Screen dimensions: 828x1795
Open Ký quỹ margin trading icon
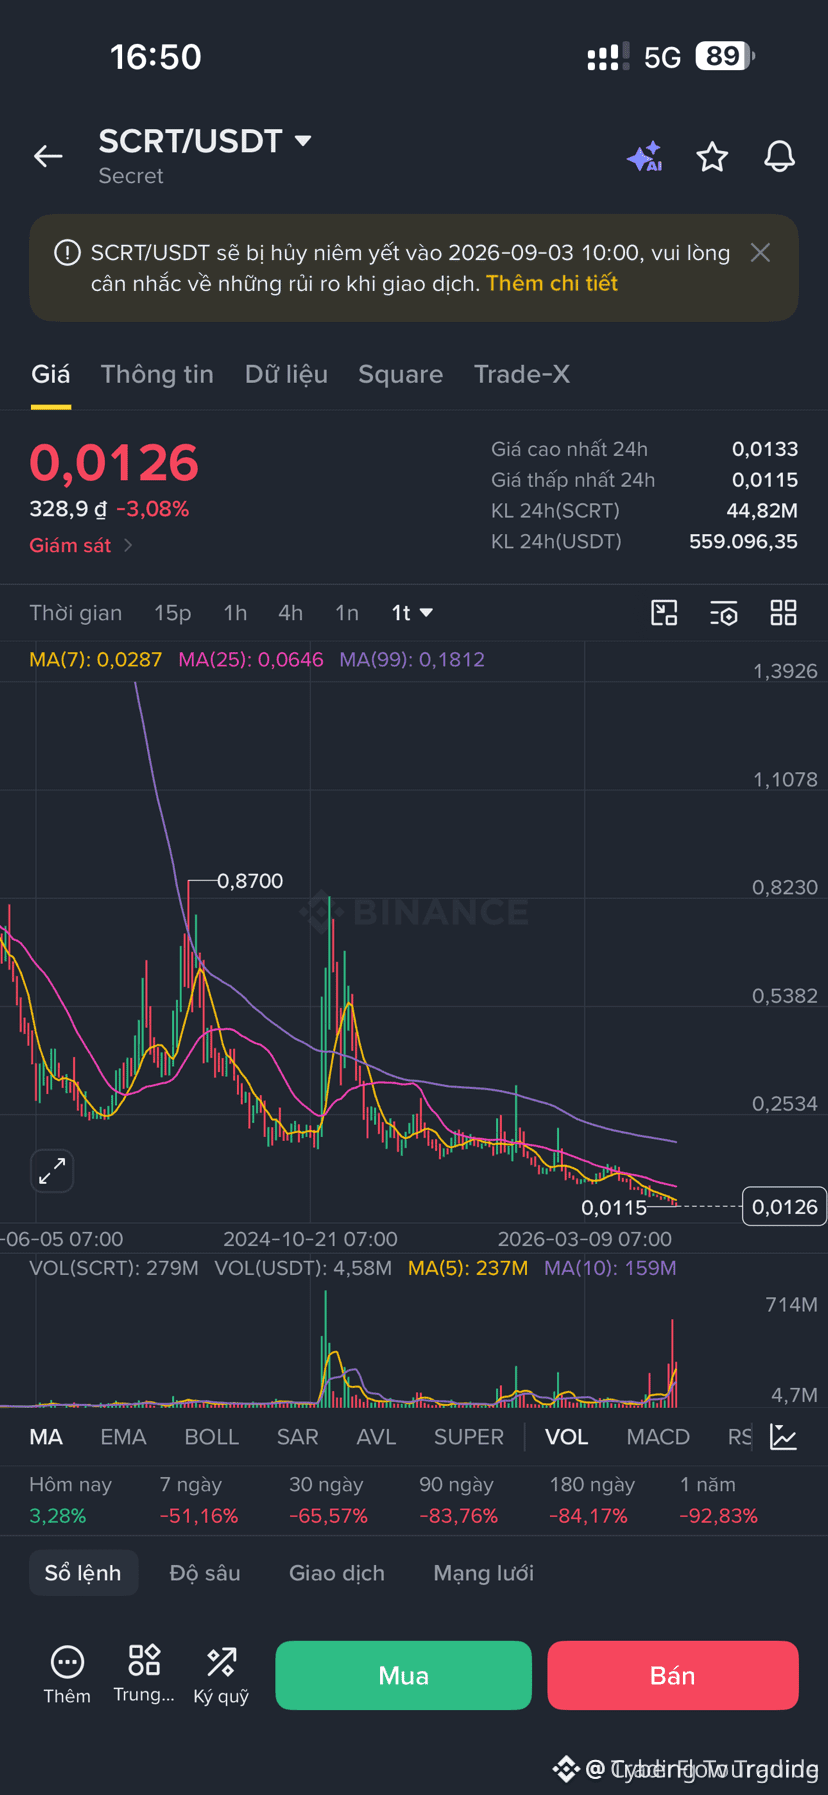tap(221, 1675)
